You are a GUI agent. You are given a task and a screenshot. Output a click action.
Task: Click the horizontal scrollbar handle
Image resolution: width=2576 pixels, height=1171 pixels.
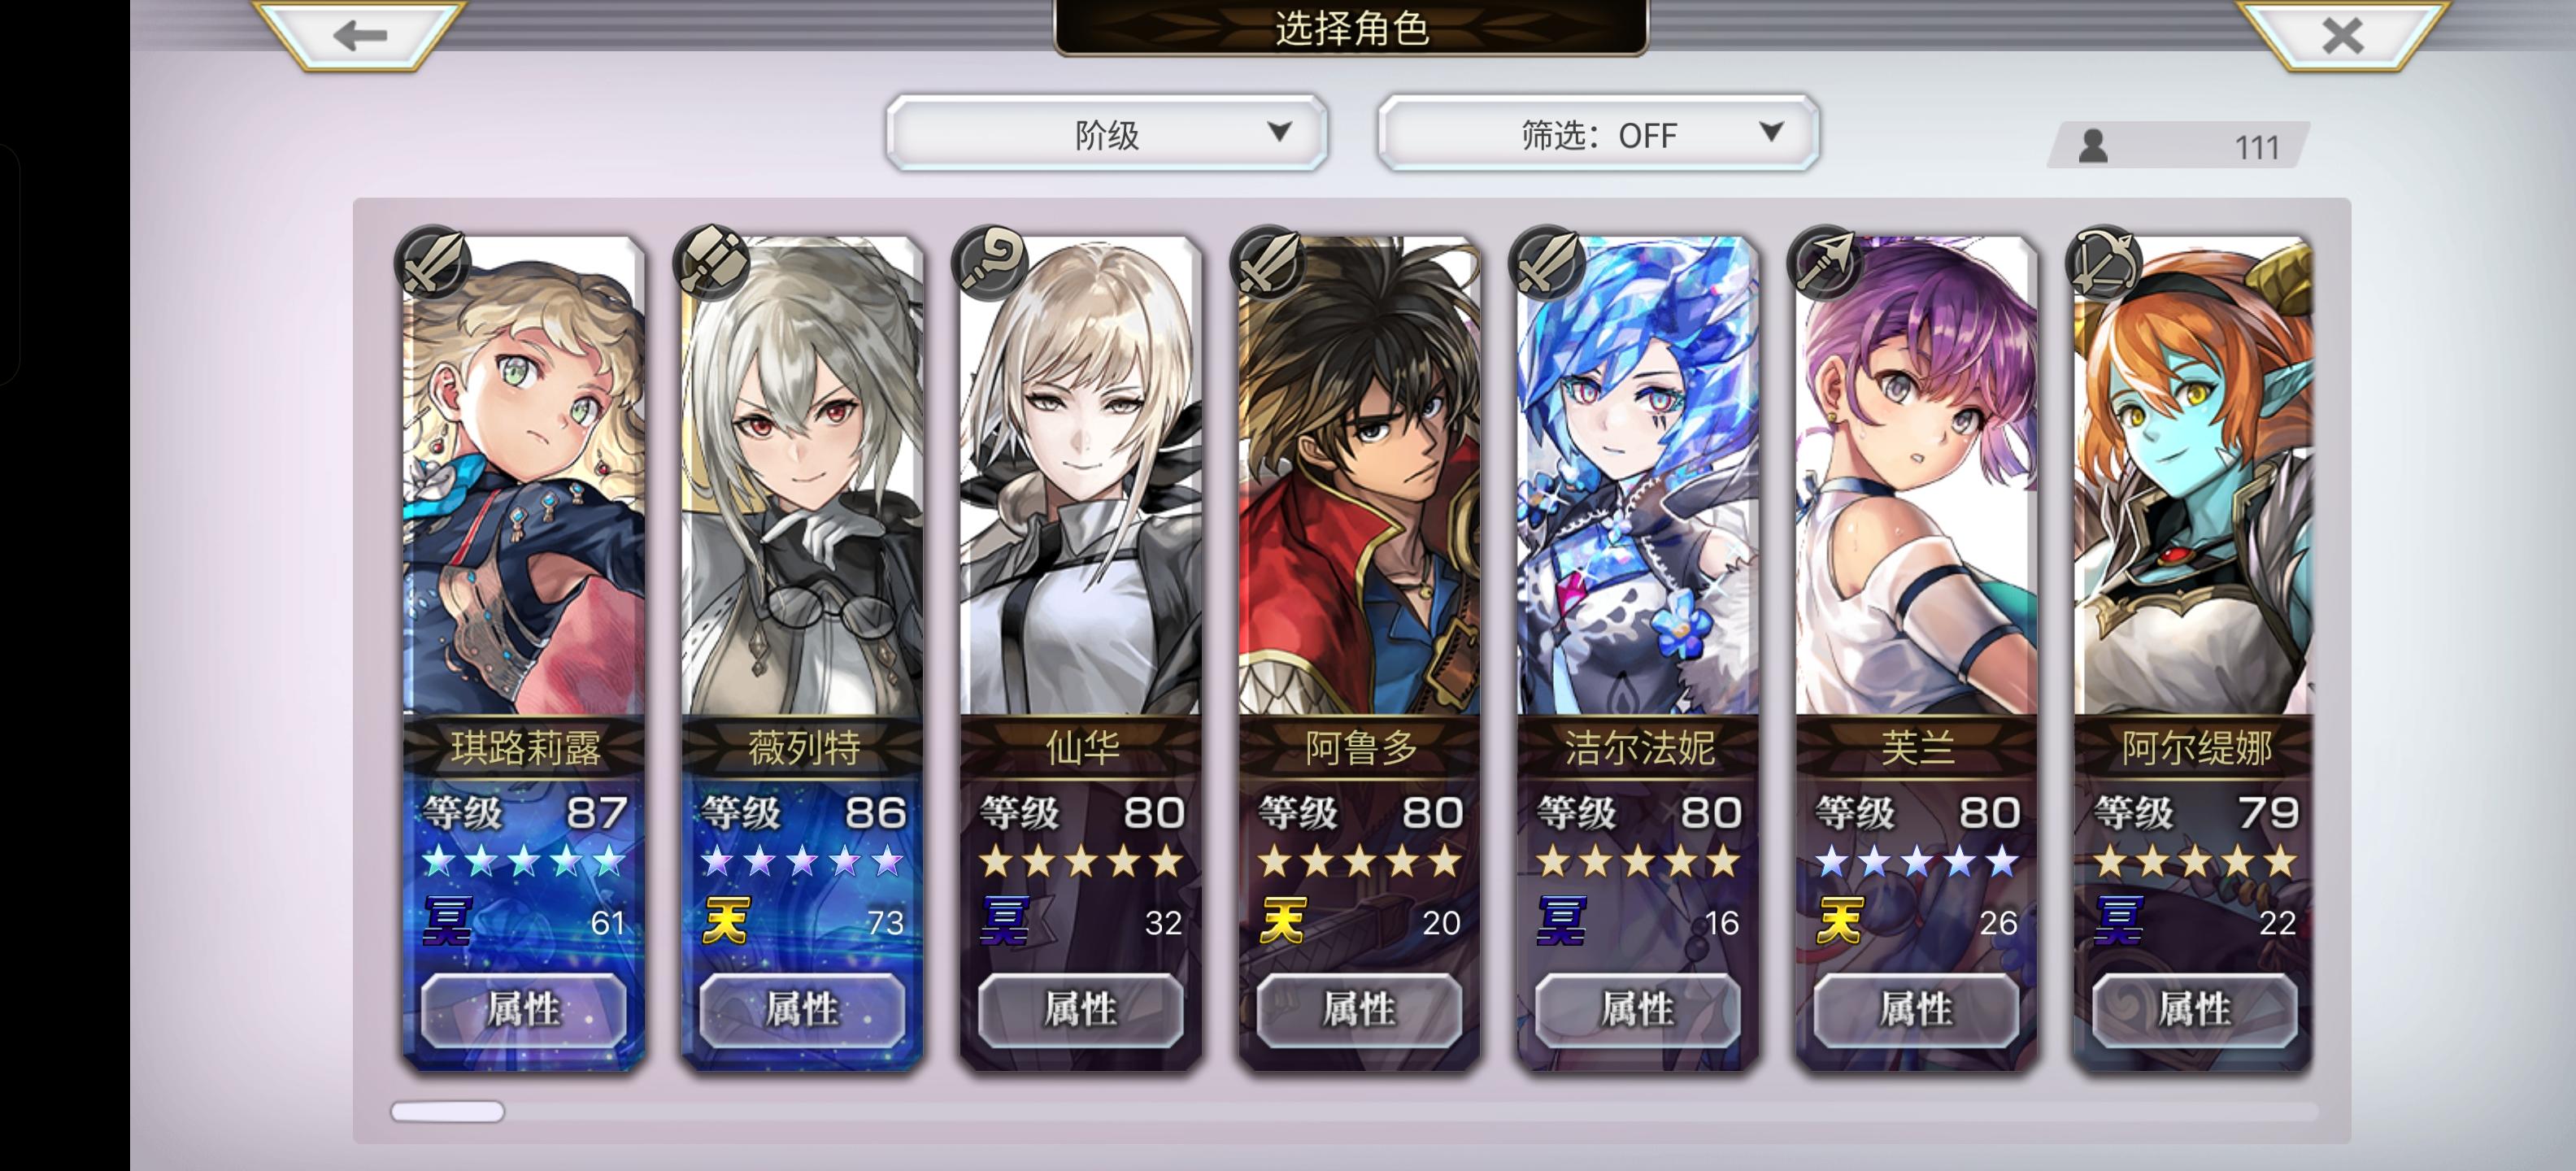coord(447,1111)
